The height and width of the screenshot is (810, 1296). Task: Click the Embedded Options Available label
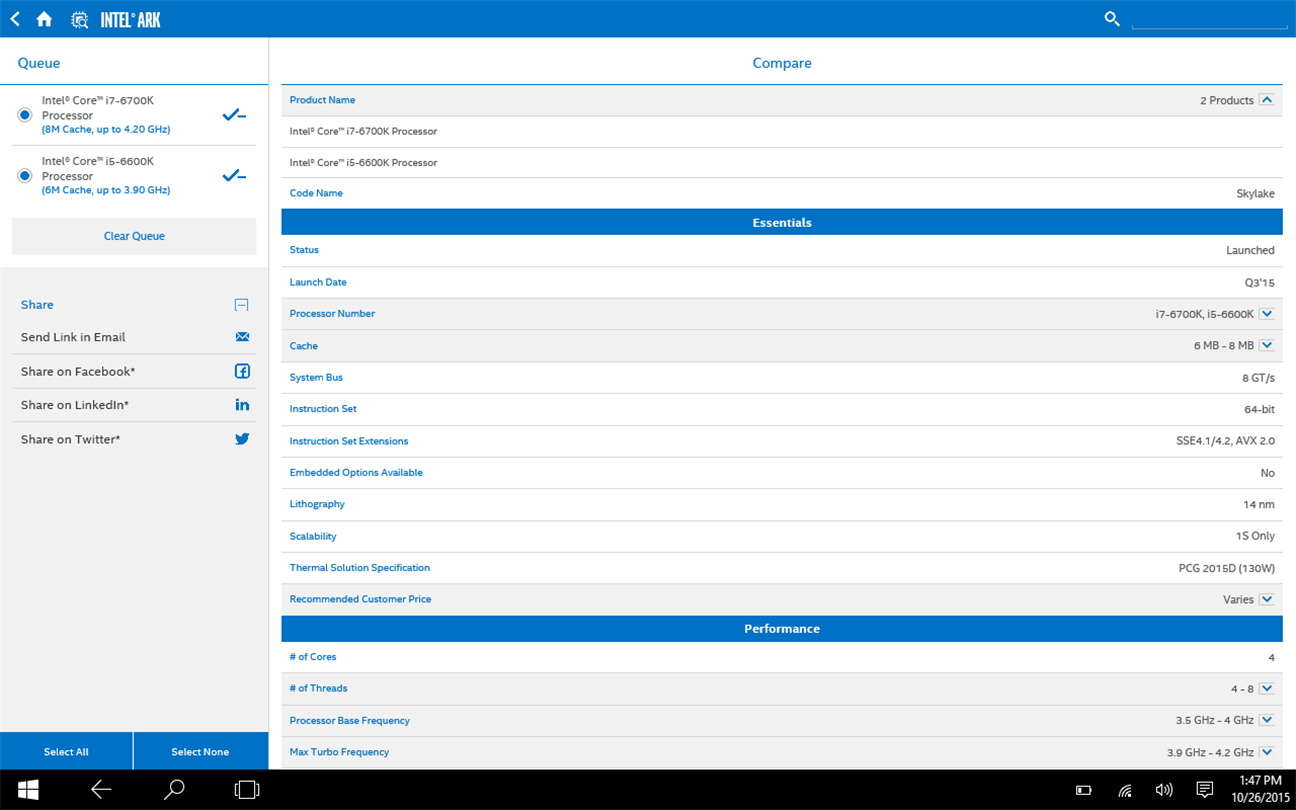(x=356, y=472)
